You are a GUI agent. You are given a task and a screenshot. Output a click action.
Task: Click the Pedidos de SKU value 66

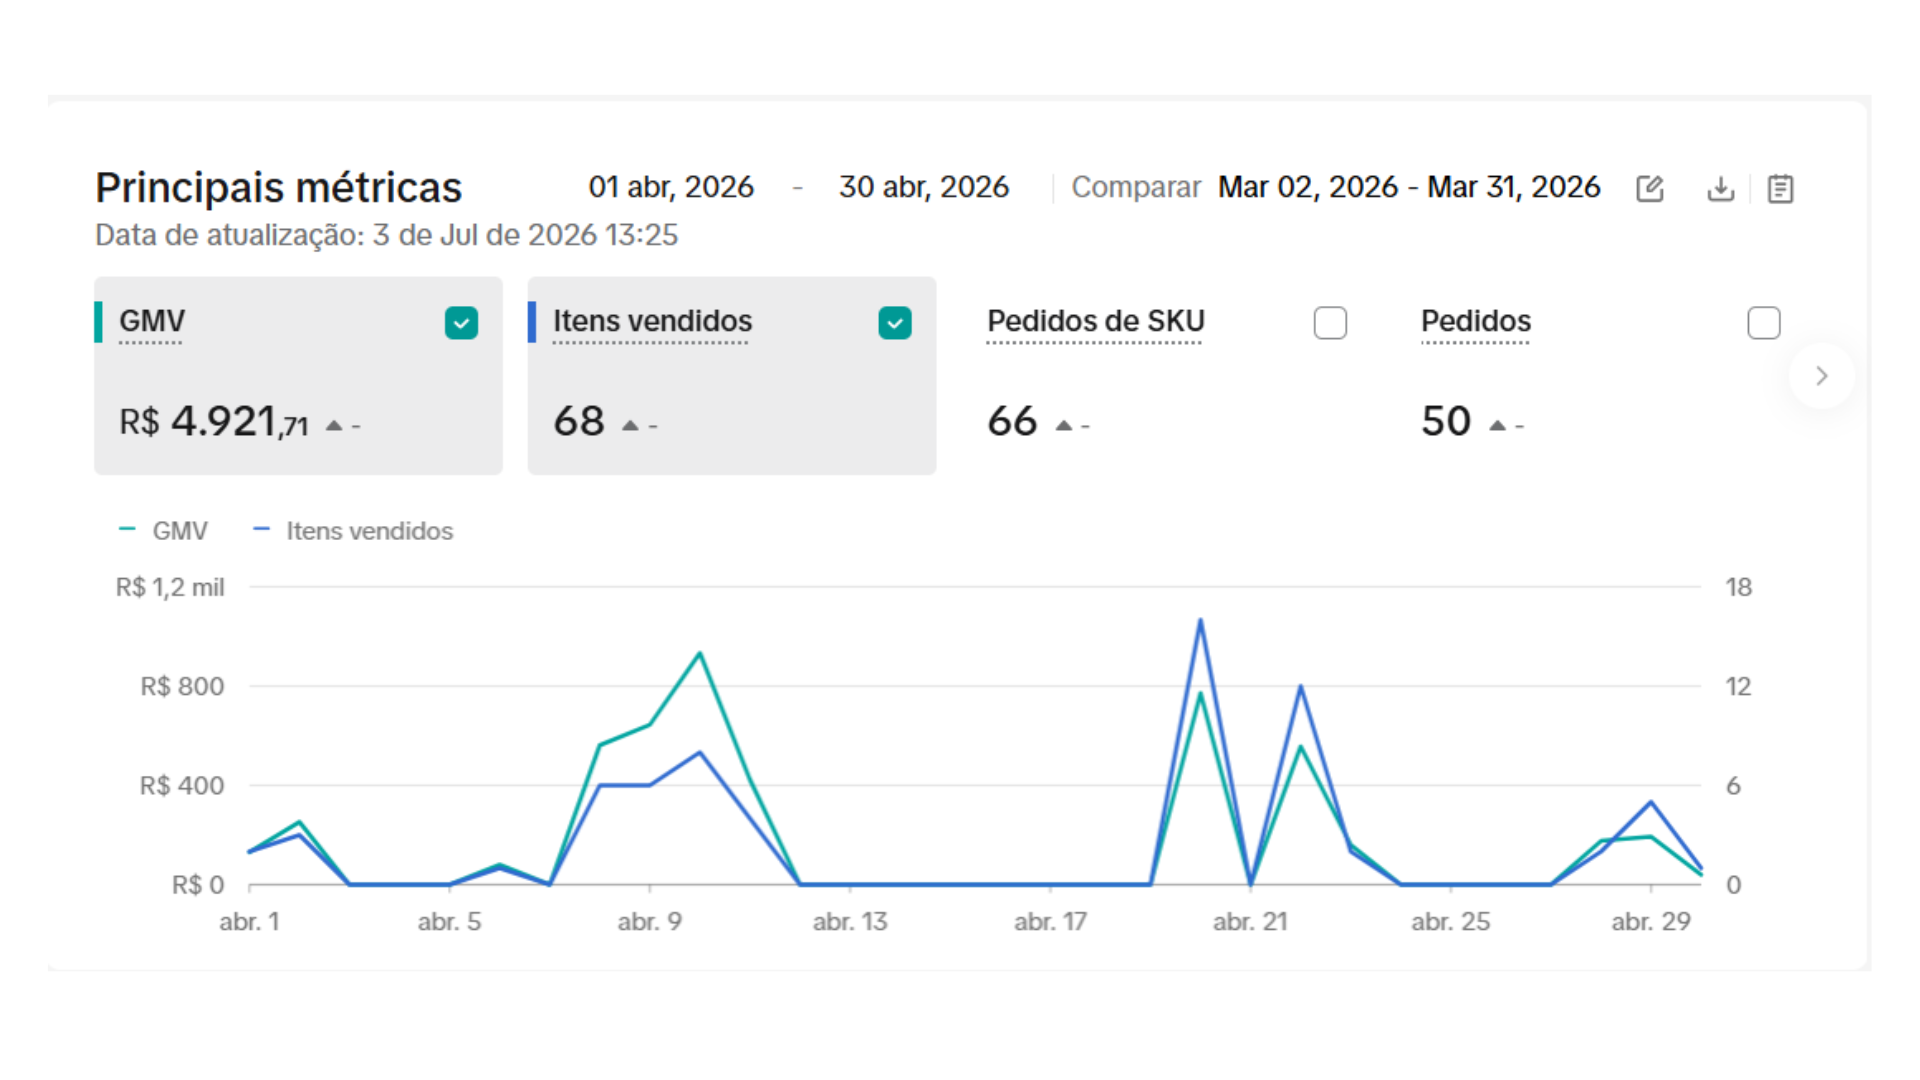[x=1012, y=422]
